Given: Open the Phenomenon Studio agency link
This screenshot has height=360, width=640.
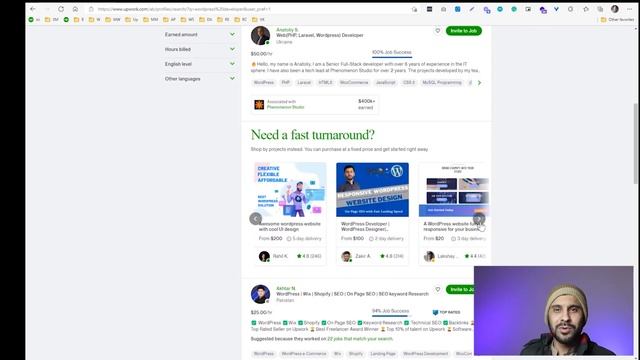Looking at the screenshot, I should tap(285, 107).
